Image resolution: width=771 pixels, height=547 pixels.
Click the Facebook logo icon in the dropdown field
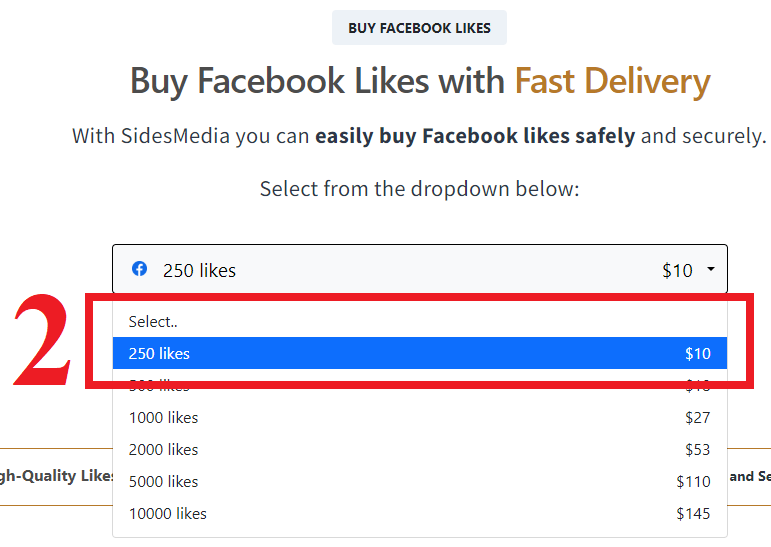click(140, 269)
